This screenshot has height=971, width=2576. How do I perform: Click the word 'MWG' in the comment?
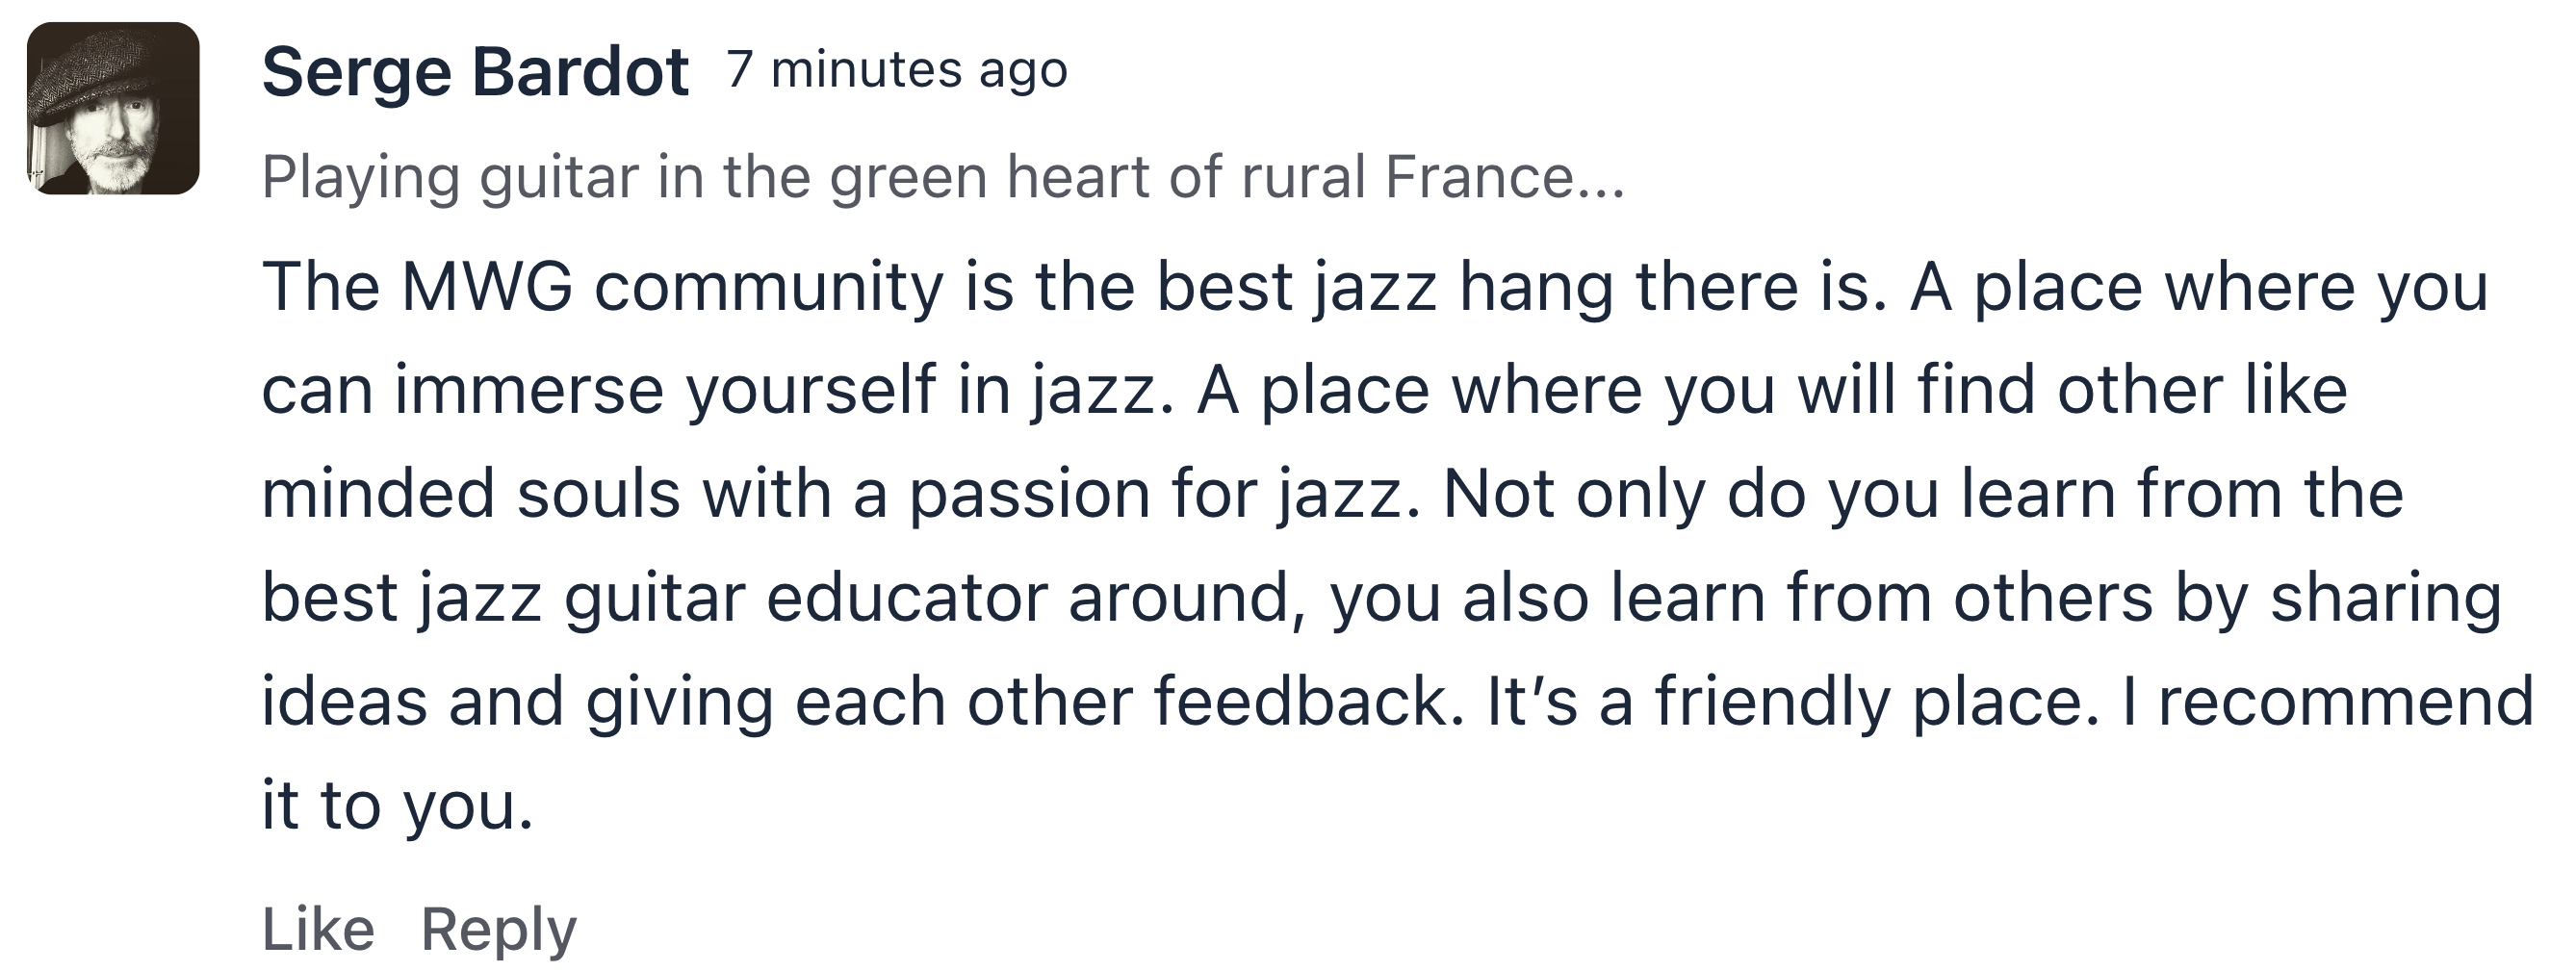pyautogui.click(x=488, y=287)
